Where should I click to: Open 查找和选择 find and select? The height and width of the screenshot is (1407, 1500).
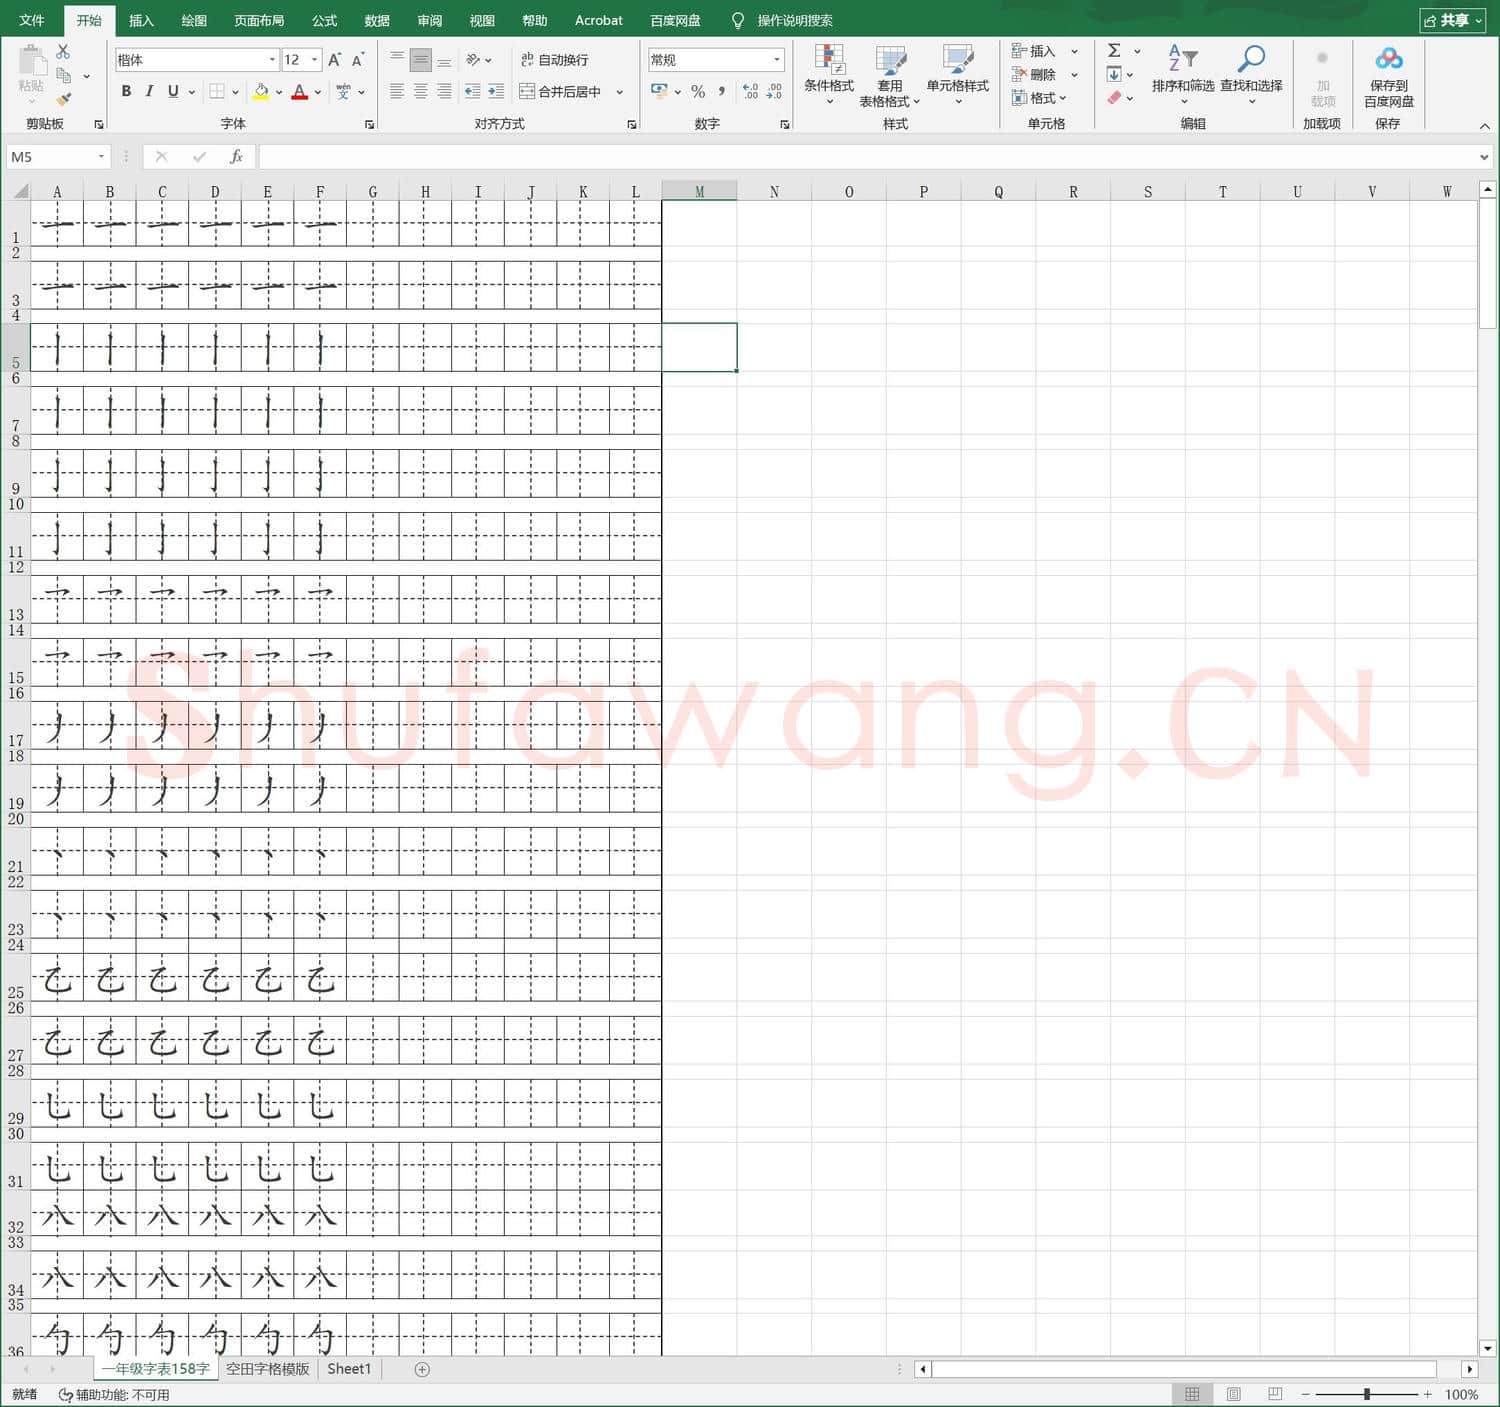click(1251, 74)
